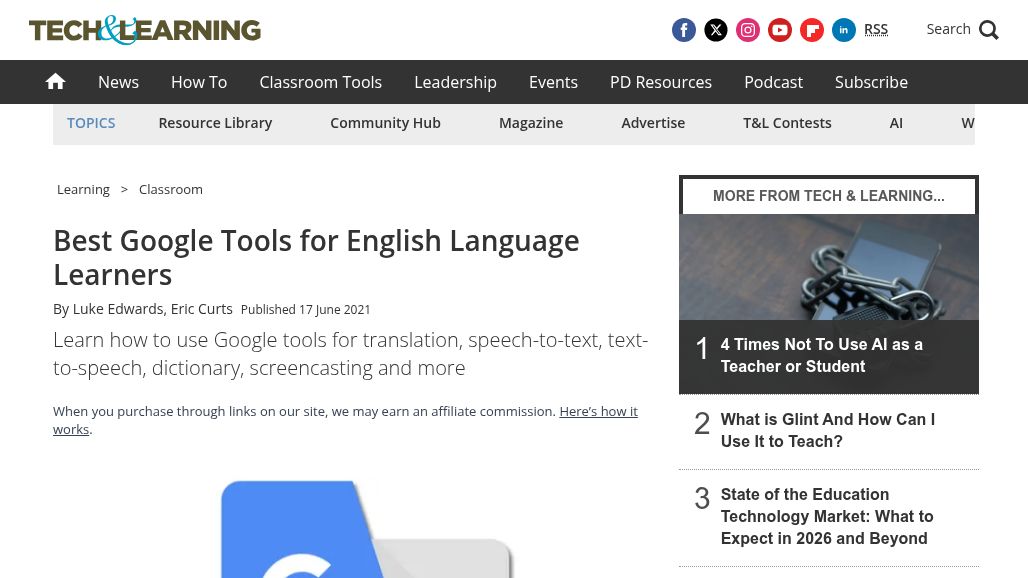Open the Here's how it works link
This screenshot has width=1028, height=578.
598,412
